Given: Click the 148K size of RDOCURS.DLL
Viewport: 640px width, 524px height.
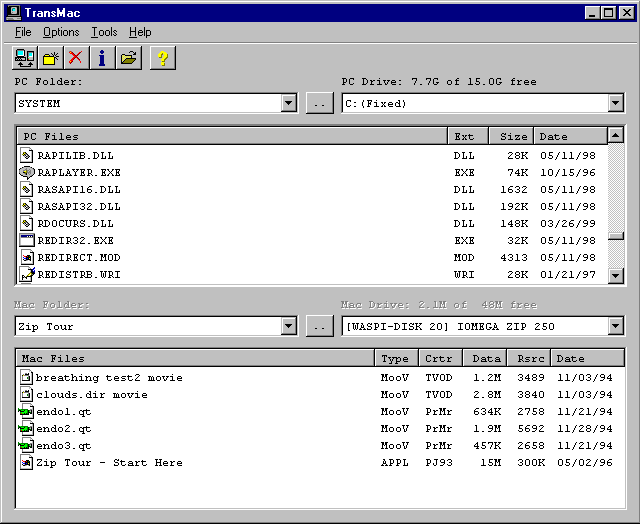Looking at the screenshot, I should [x=514, y=224].
